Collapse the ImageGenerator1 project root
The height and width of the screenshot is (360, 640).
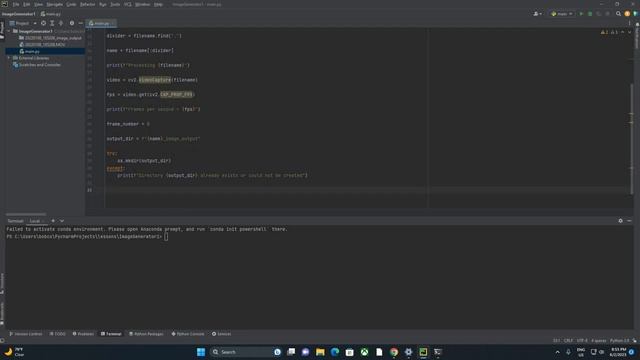point(9,31)
